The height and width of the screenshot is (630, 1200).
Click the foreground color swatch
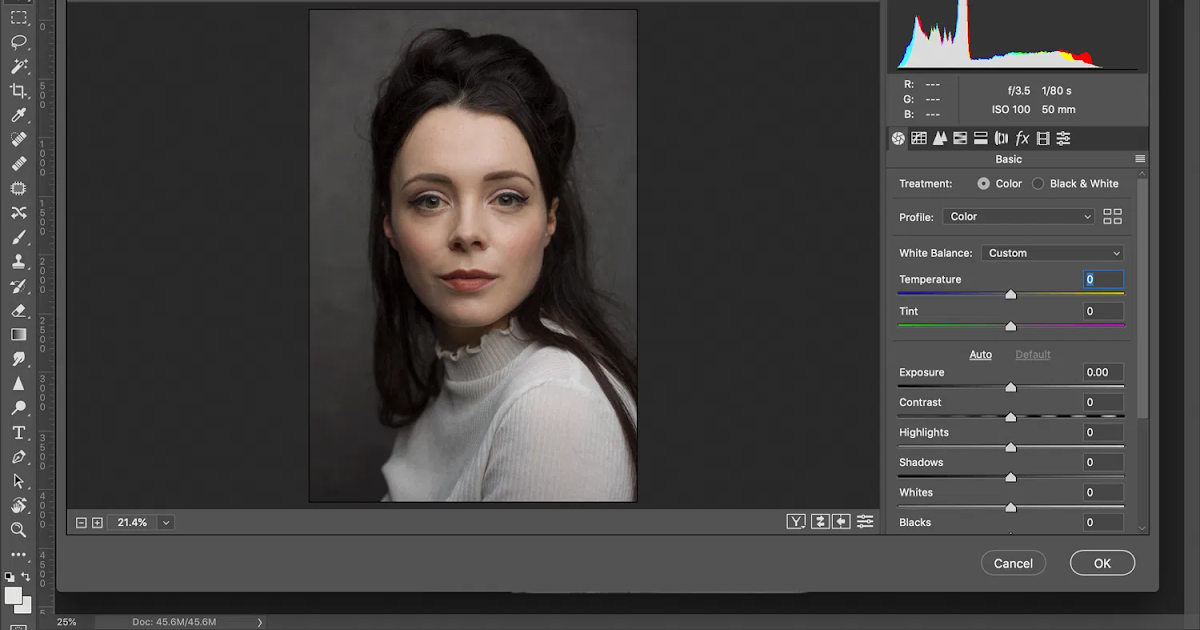[x=13, y=595]
